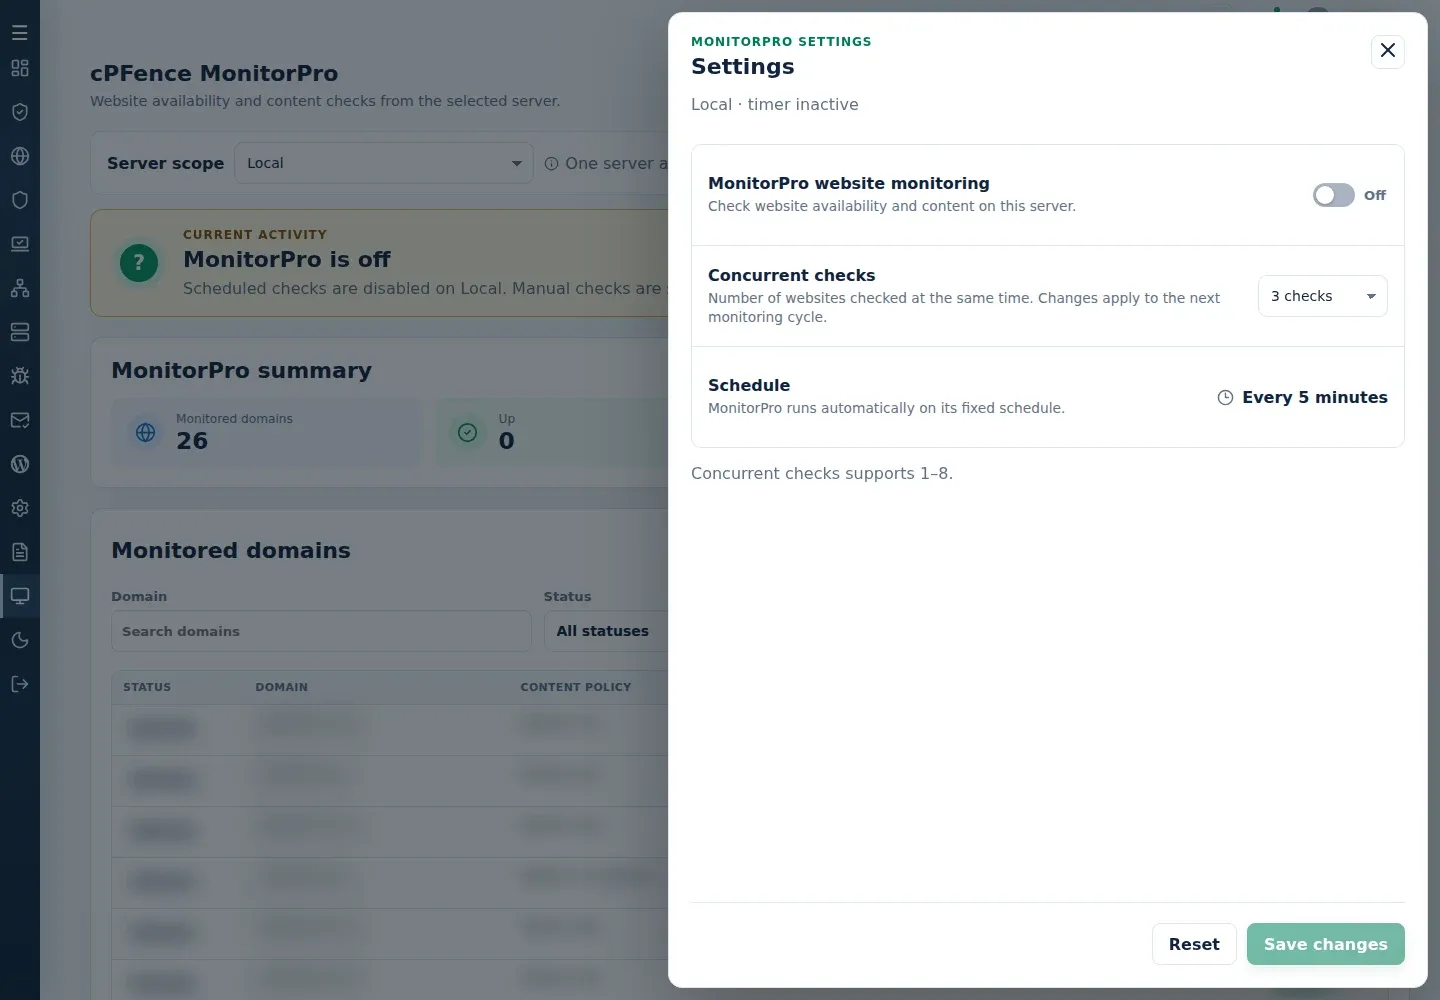
Task: Click the 'MonitorPro is off' heading
Action: [287, 259]
